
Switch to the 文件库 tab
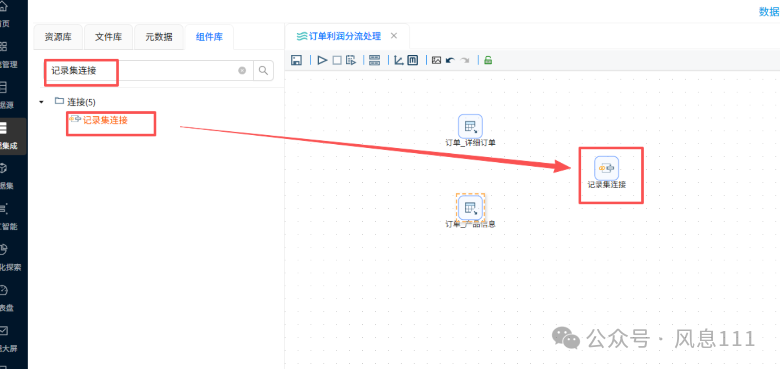click(108, 37)
